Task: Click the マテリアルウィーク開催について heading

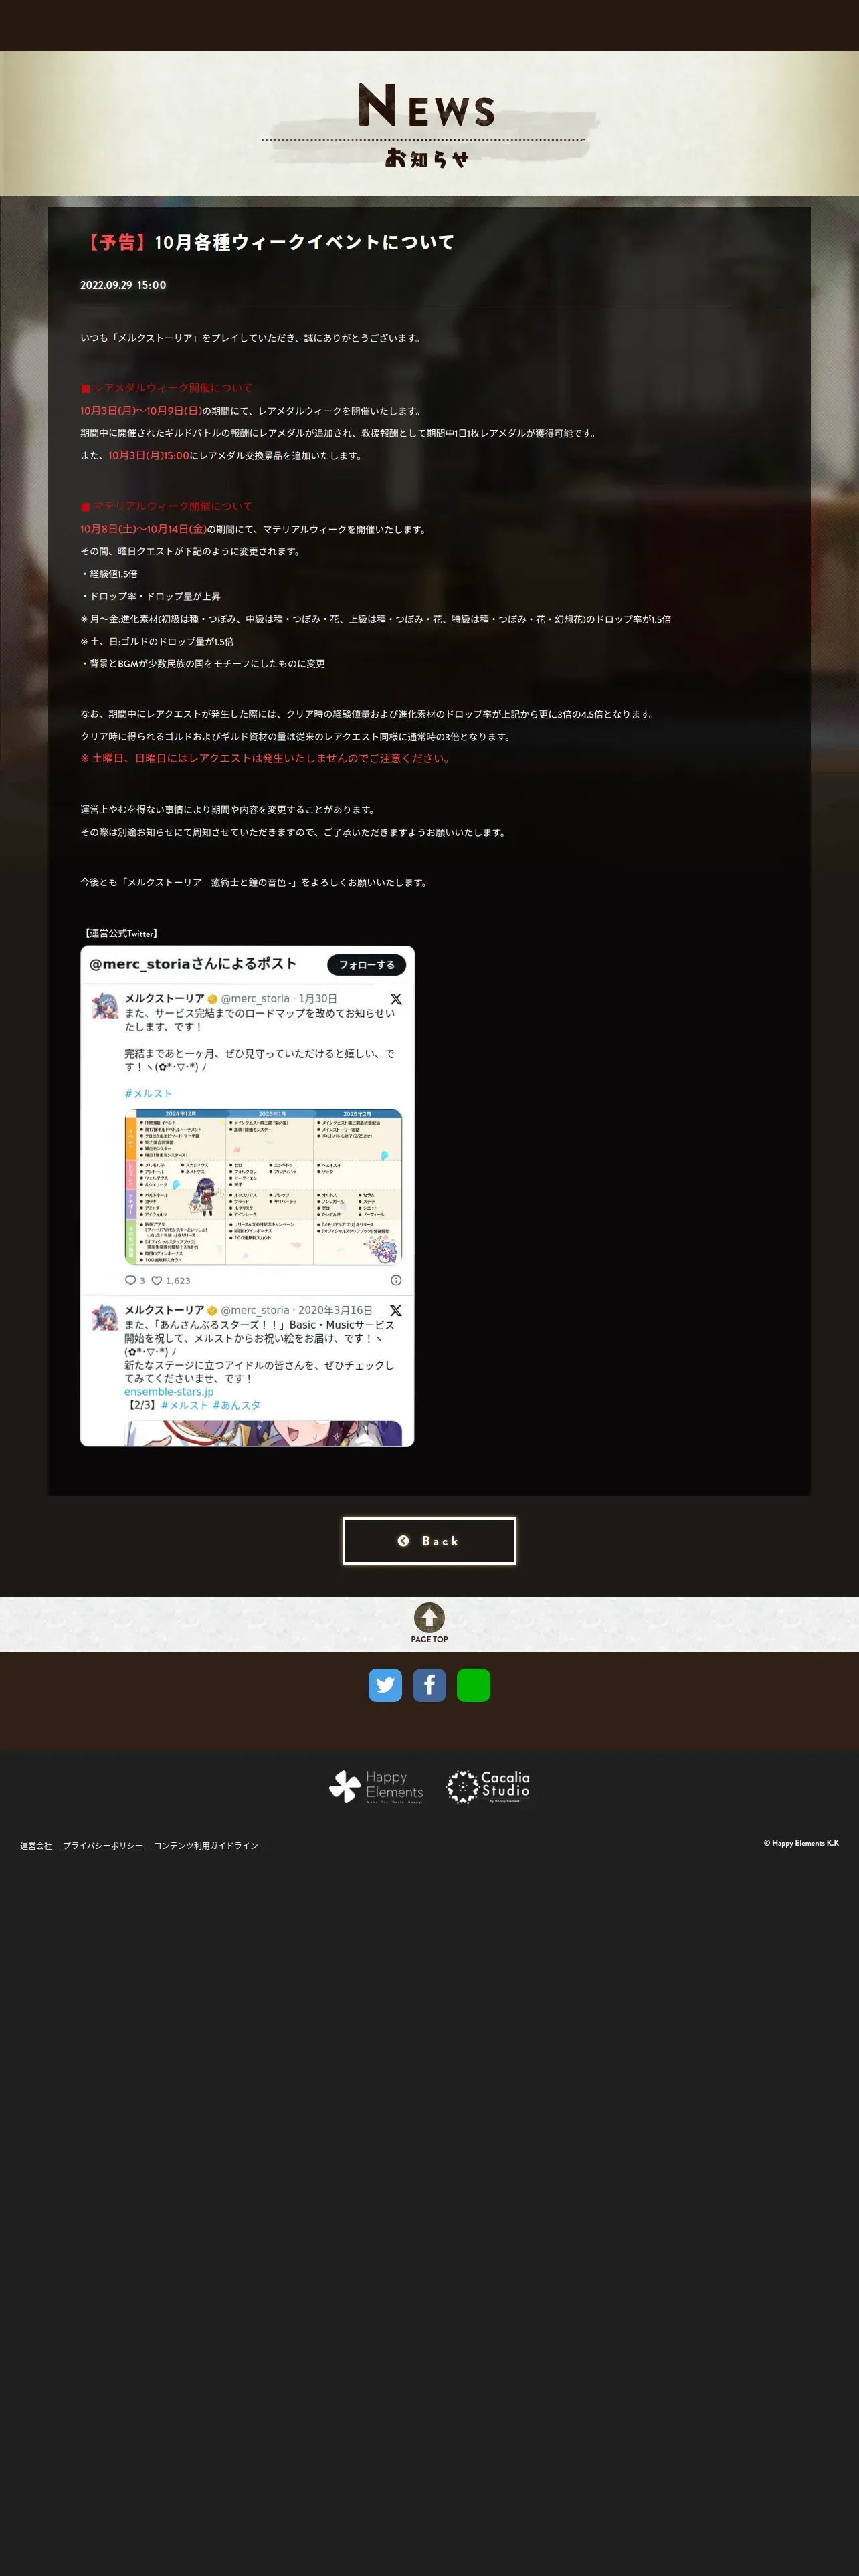Action: (166, 506)
